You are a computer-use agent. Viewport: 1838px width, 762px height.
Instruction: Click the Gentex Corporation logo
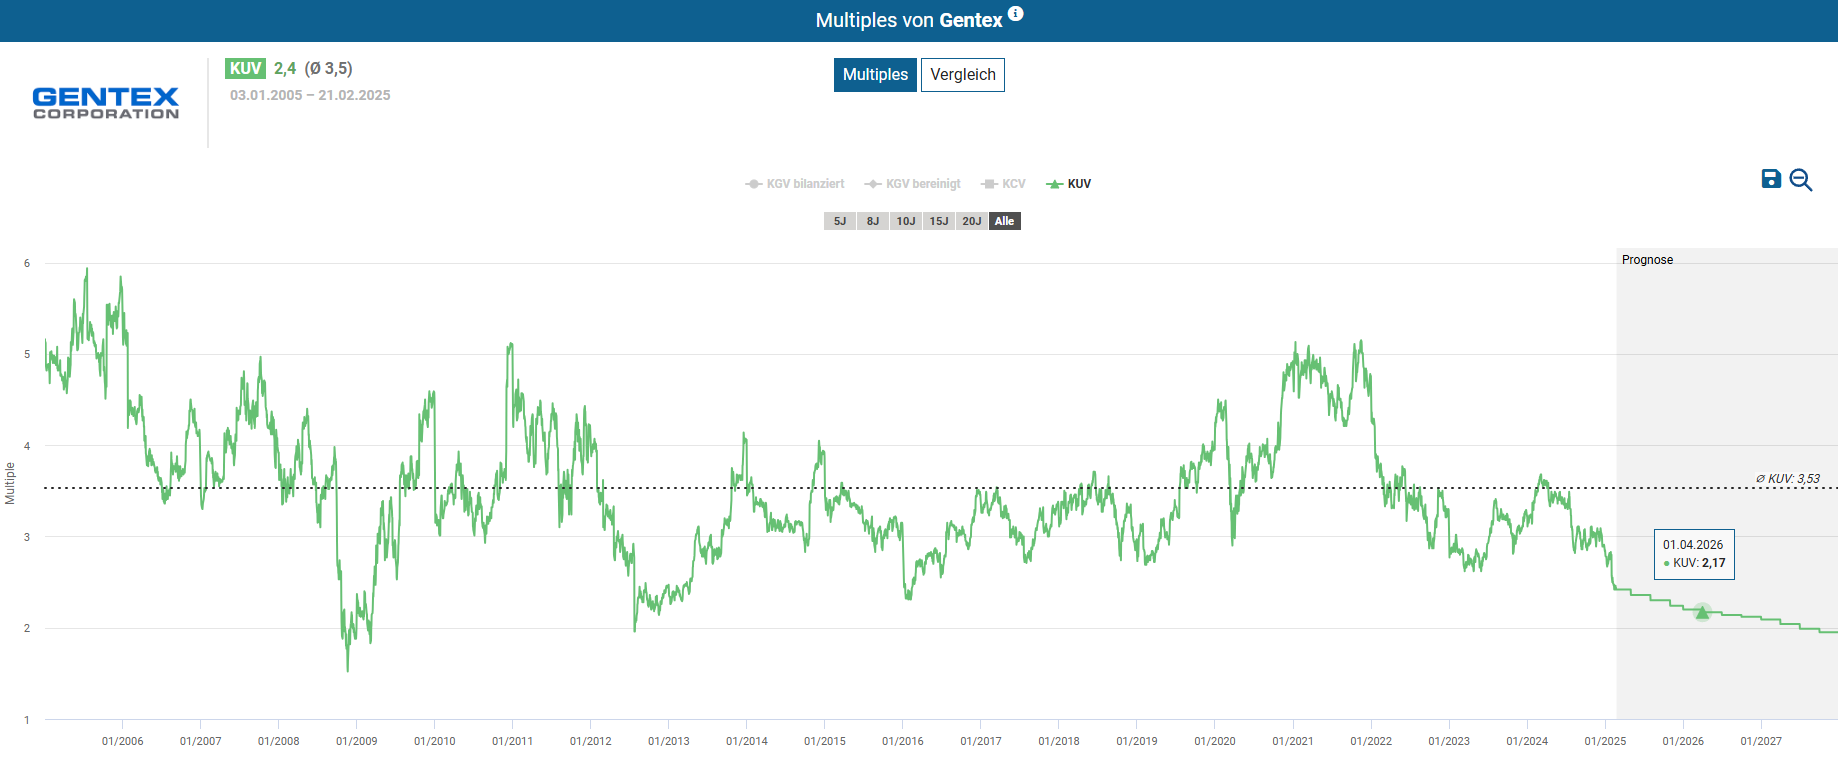tap(106, 103)
